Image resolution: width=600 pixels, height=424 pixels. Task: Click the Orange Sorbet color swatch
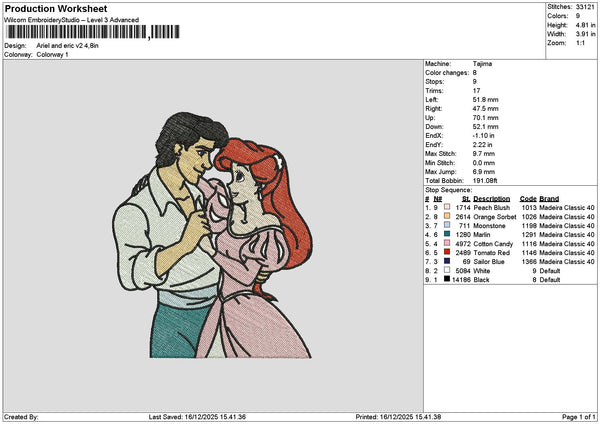tap(447, 216)
